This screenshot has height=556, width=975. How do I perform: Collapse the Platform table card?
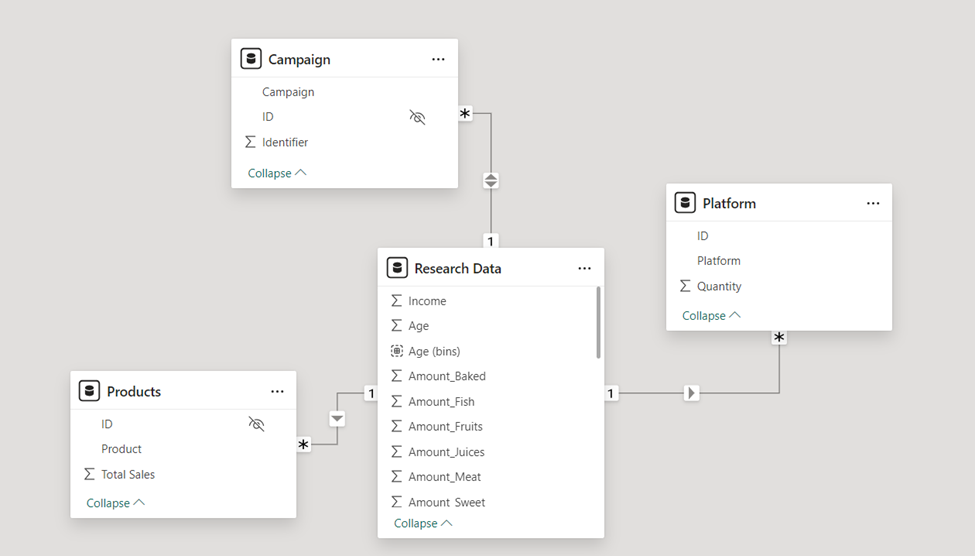(x=711, y=315)
